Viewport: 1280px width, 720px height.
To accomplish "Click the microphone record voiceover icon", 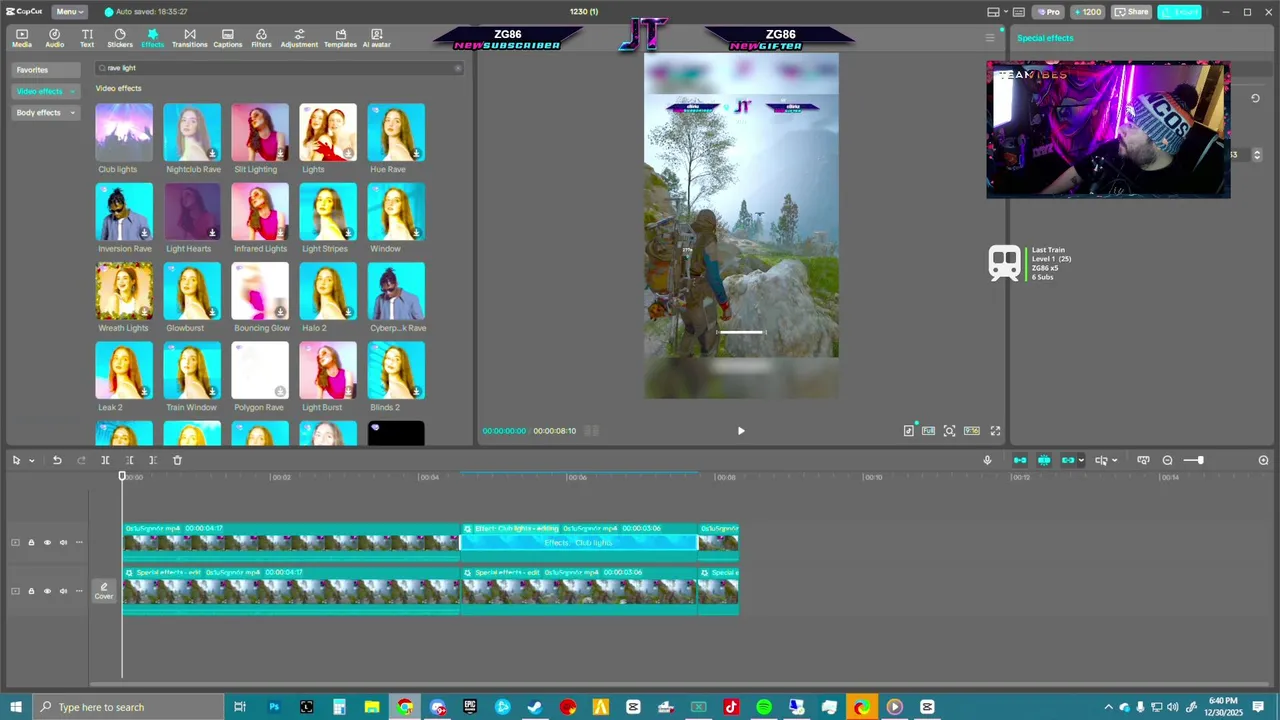I will (987, 460).
